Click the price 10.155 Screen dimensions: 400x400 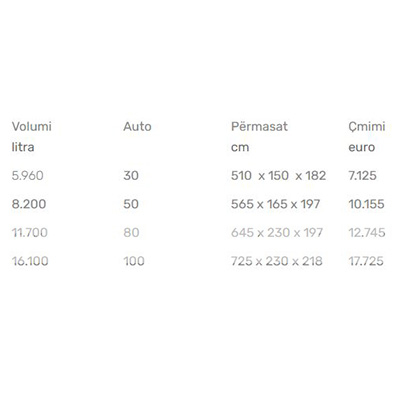366,204
